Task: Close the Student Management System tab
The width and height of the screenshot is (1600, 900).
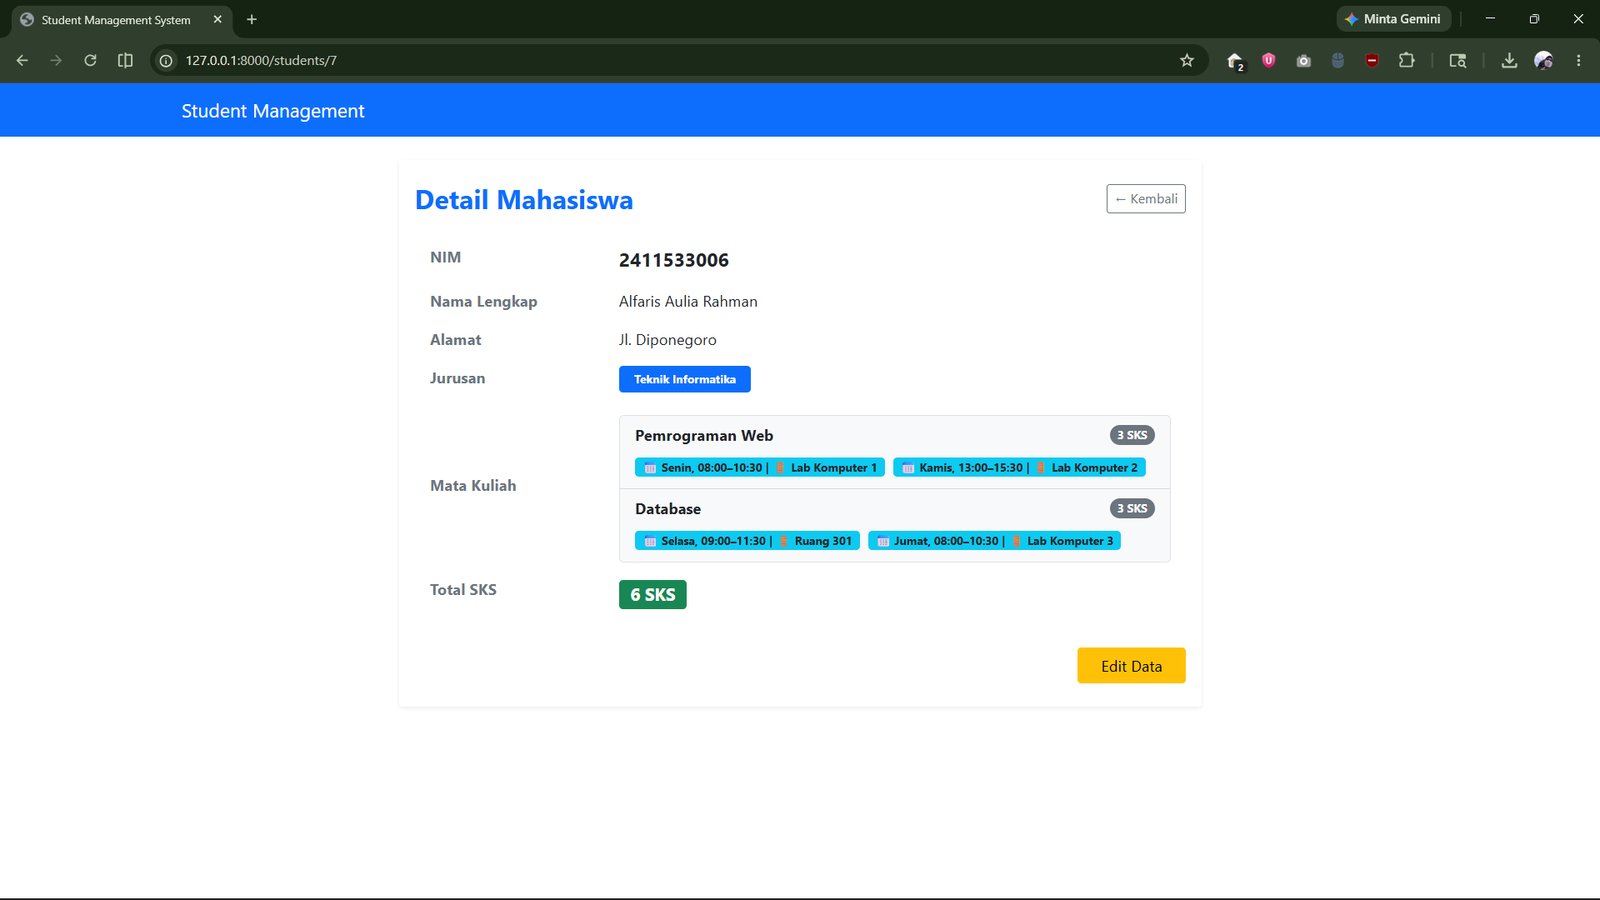Action: point(217,19)
